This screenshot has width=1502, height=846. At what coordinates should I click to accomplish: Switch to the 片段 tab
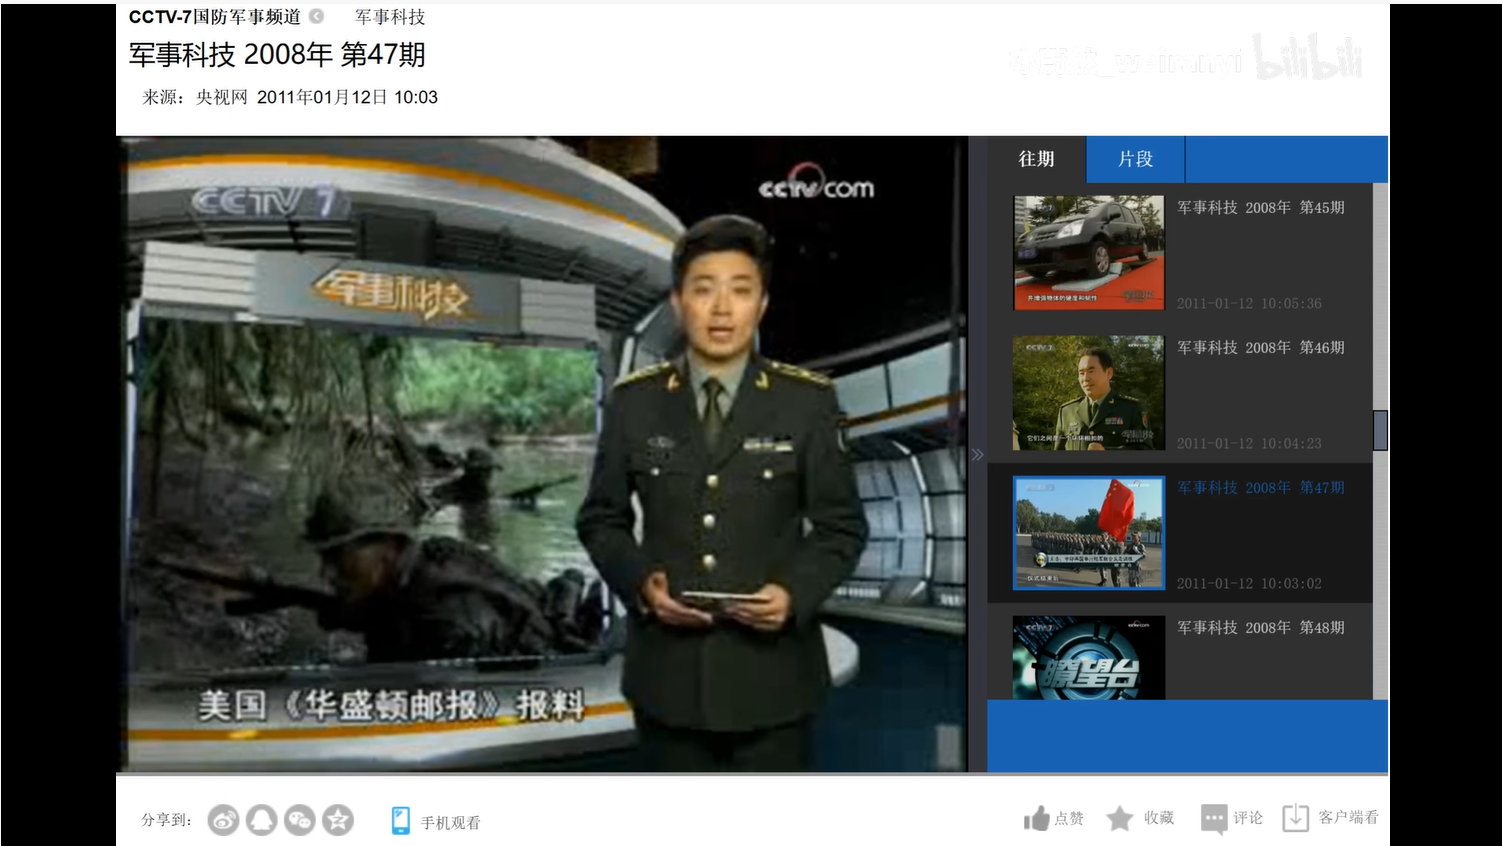(x=1135, y=160)
